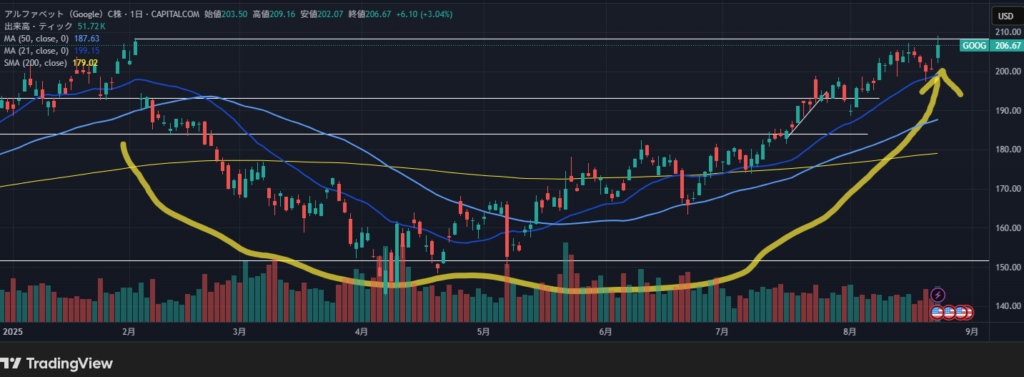The image size is (1024, 377).
Task: Click the 200.00 price axis label
Action: (1008, 71)
